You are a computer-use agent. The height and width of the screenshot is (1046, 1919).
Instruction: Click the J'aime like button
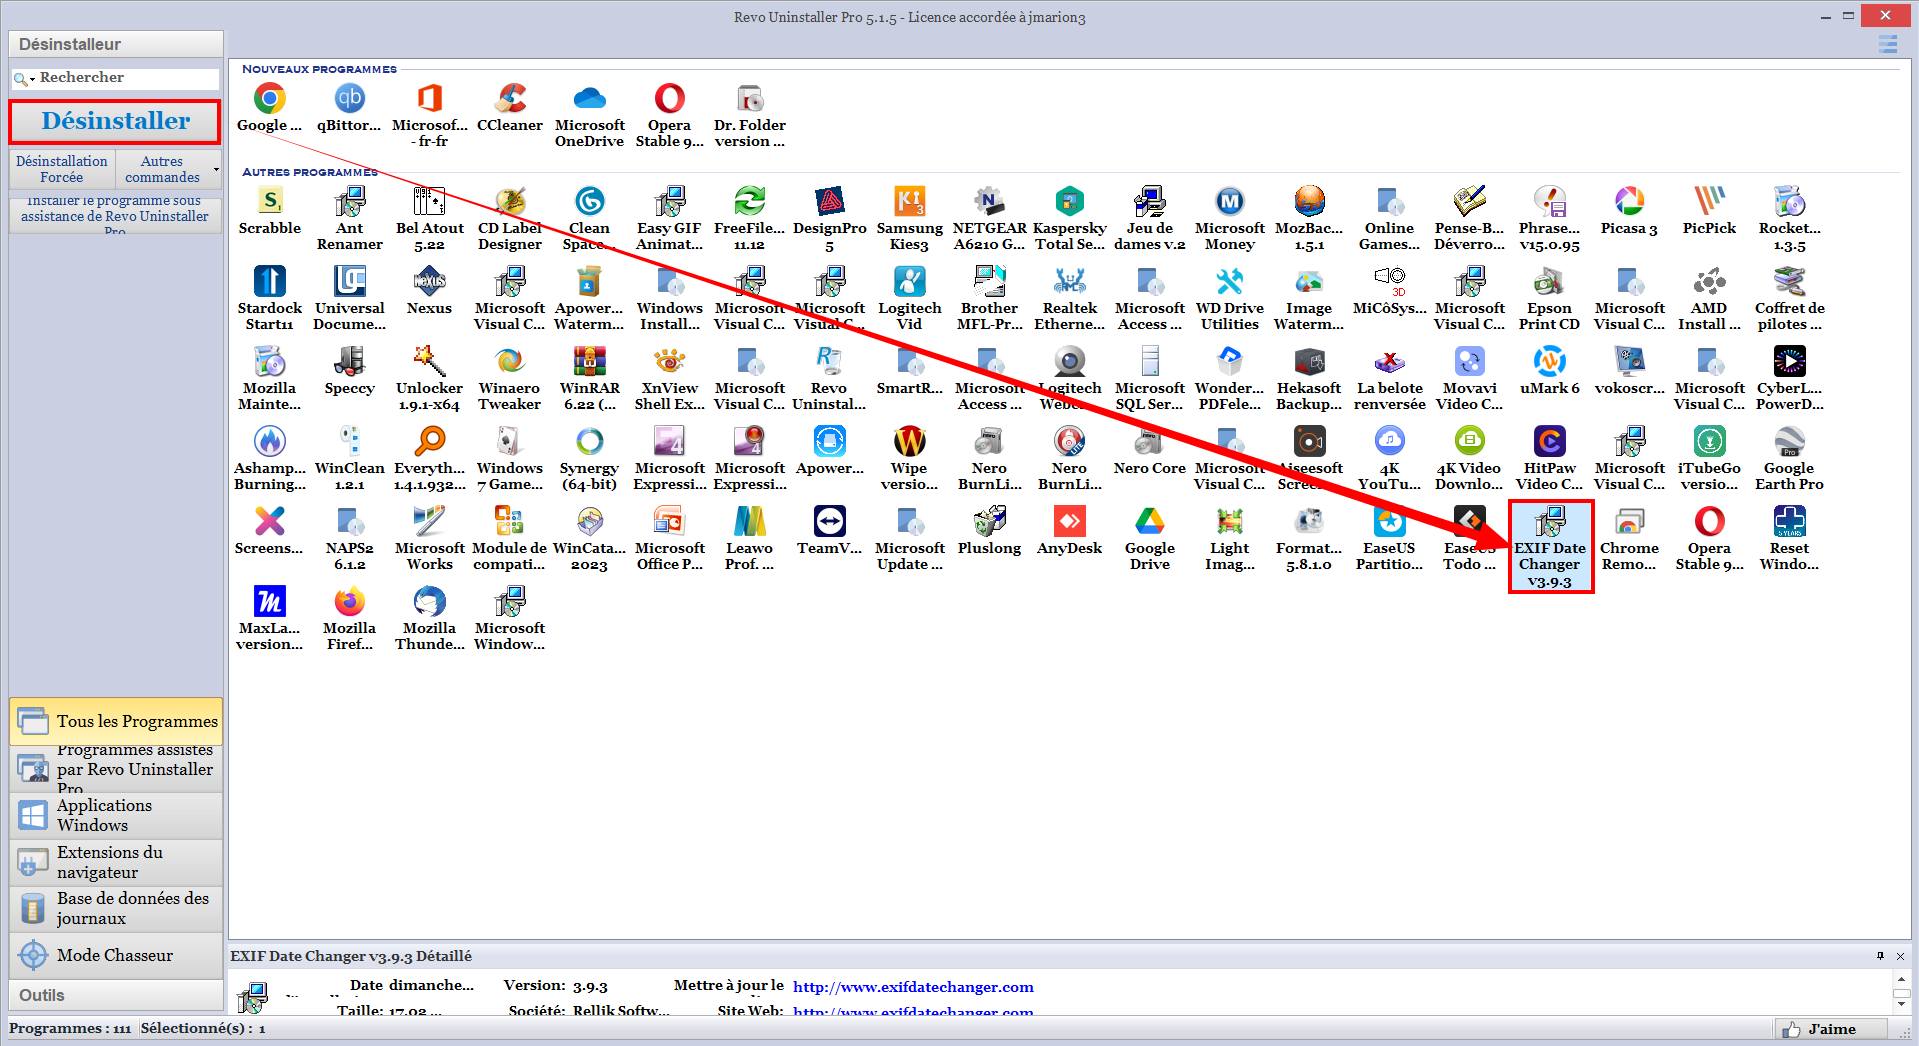(x=1831, y=1029)
